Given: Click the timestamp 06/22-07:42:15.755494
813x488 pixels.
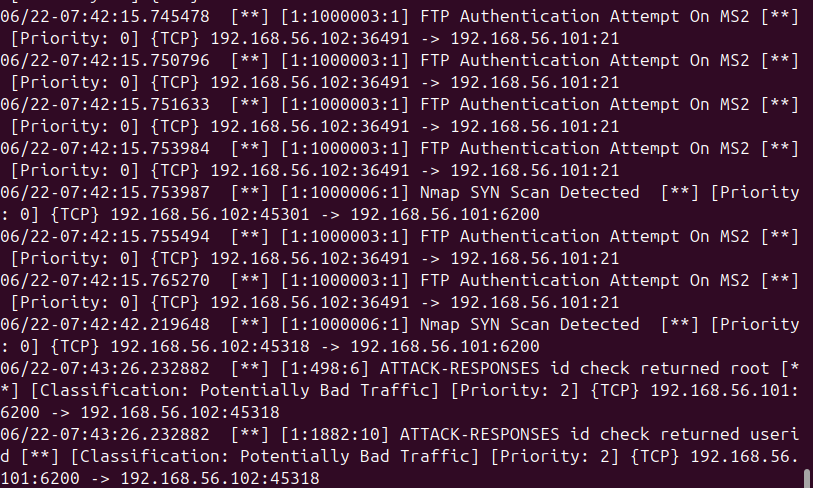Looking at the screenshot, I should click(105, 237).
